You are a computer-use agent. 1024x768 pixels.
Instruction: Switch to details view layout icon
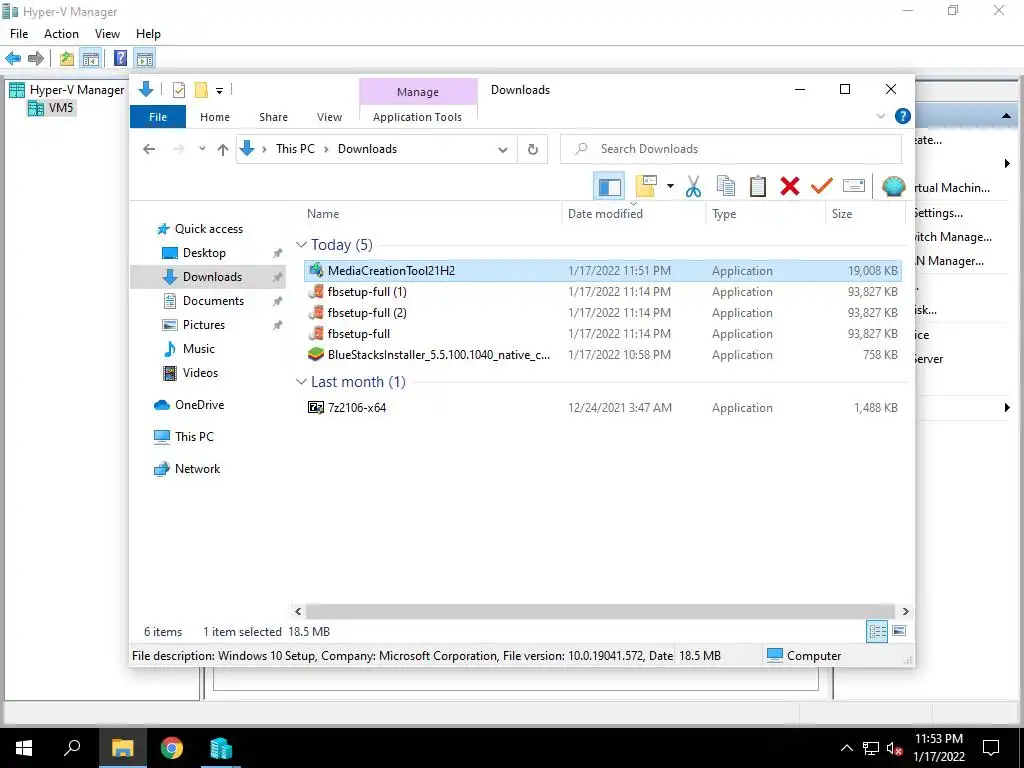pyautogui.click(x=877, y=631)
